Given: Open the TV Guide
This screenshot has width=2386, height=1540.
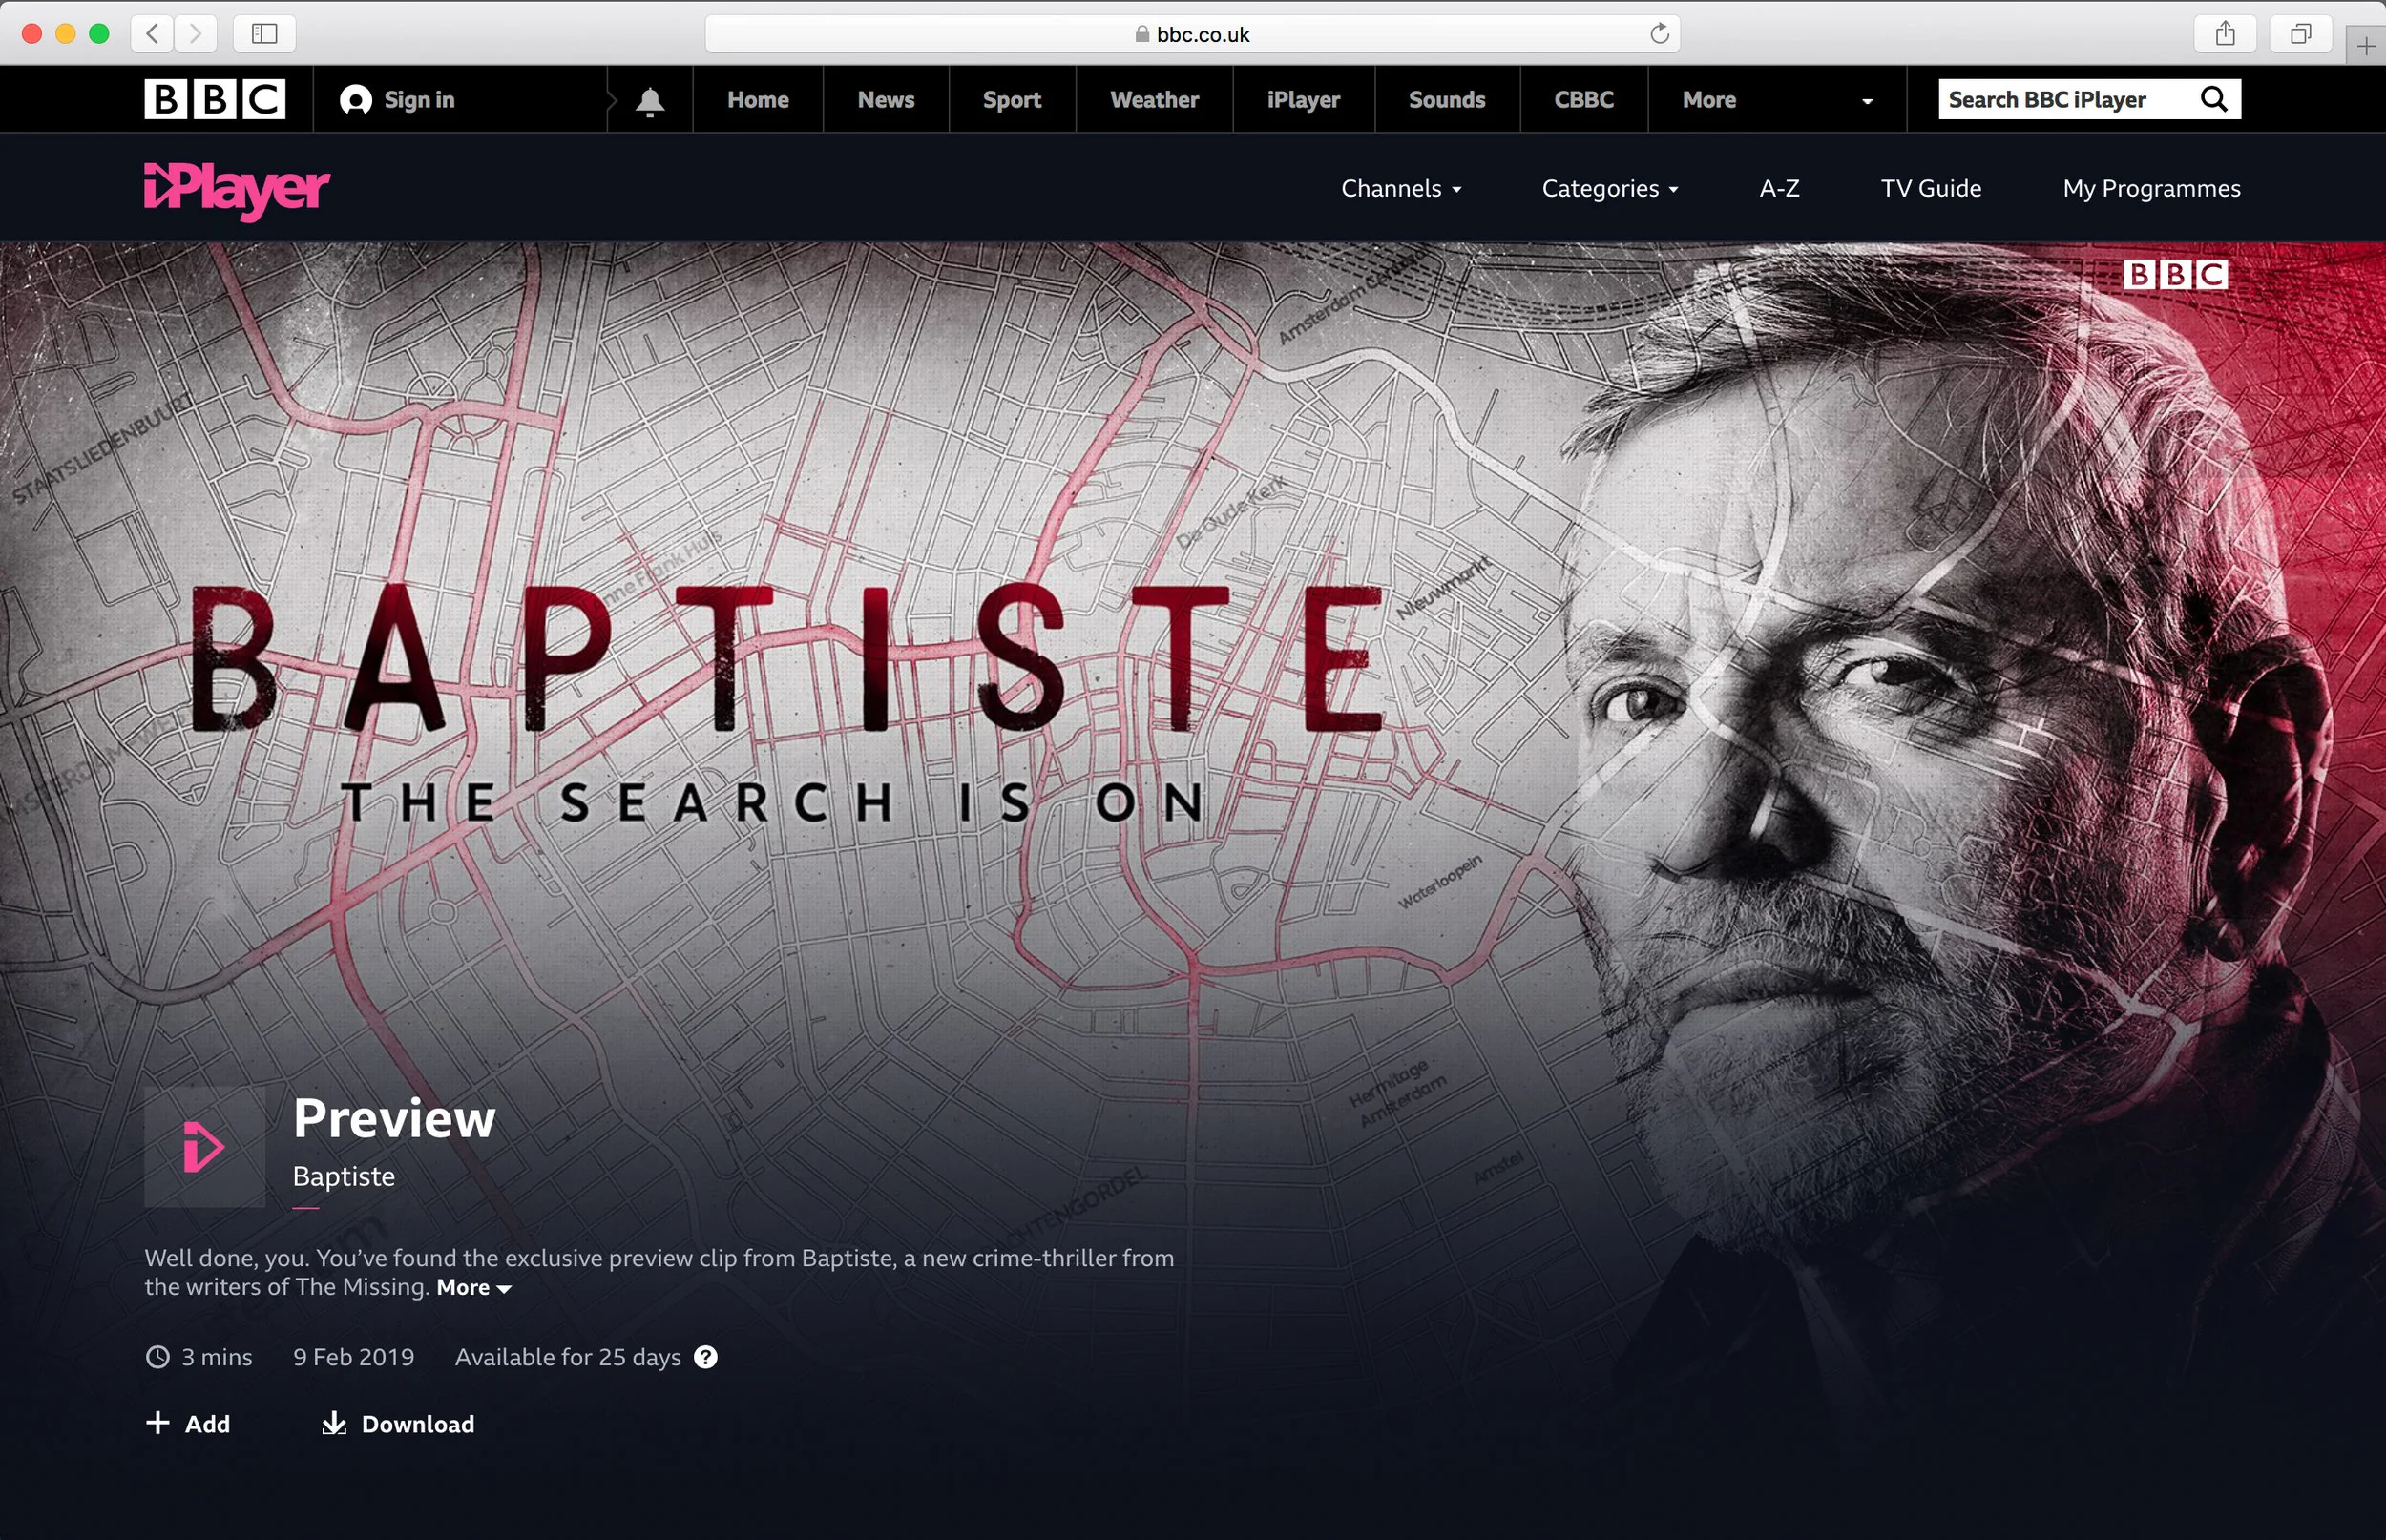Looking at the screenshot, I should coord(1930,188).
